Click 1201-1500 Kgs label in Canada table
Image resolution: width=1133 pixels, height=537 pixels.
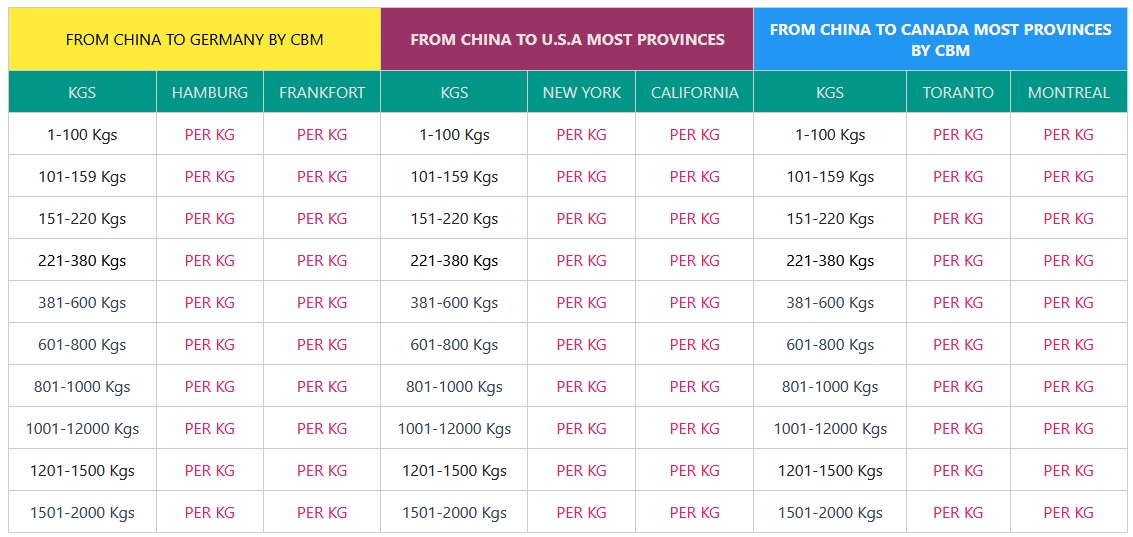click(830, 471)
